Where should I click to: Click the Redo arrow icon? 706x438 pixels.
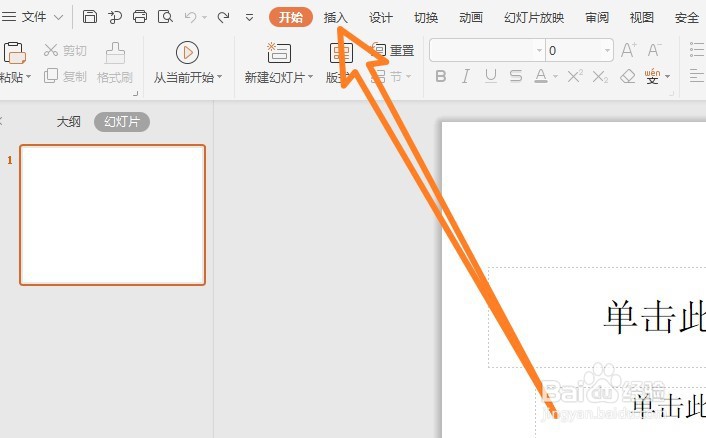223,17
